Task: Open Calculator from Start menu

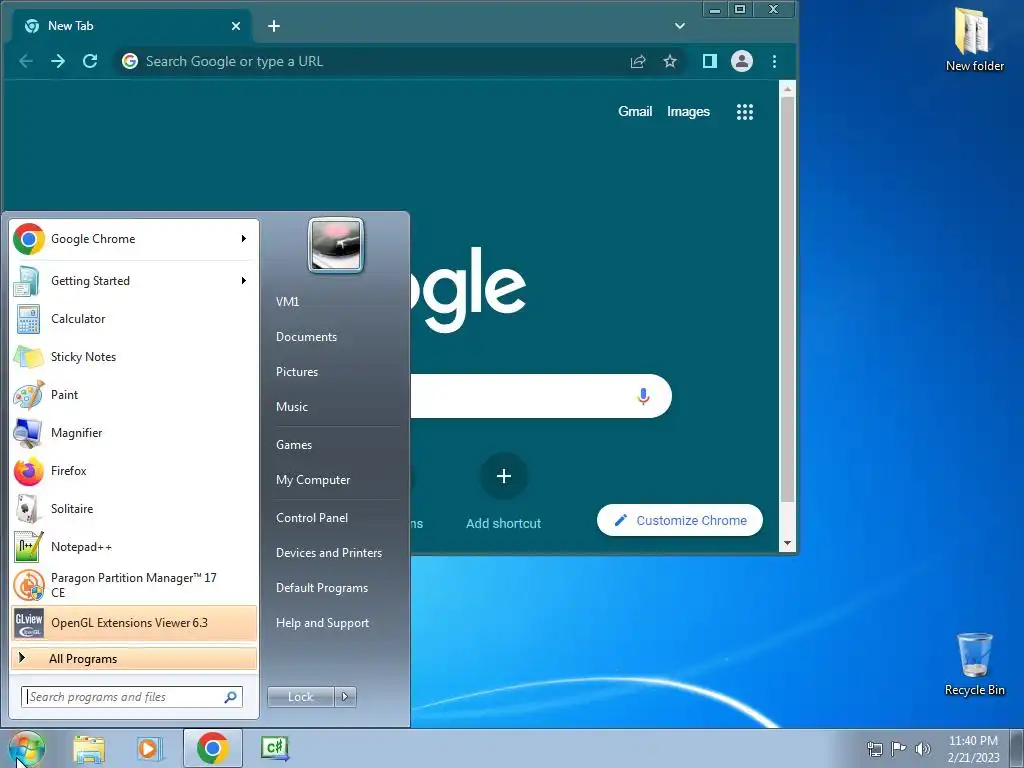Action: click(134, 319)
